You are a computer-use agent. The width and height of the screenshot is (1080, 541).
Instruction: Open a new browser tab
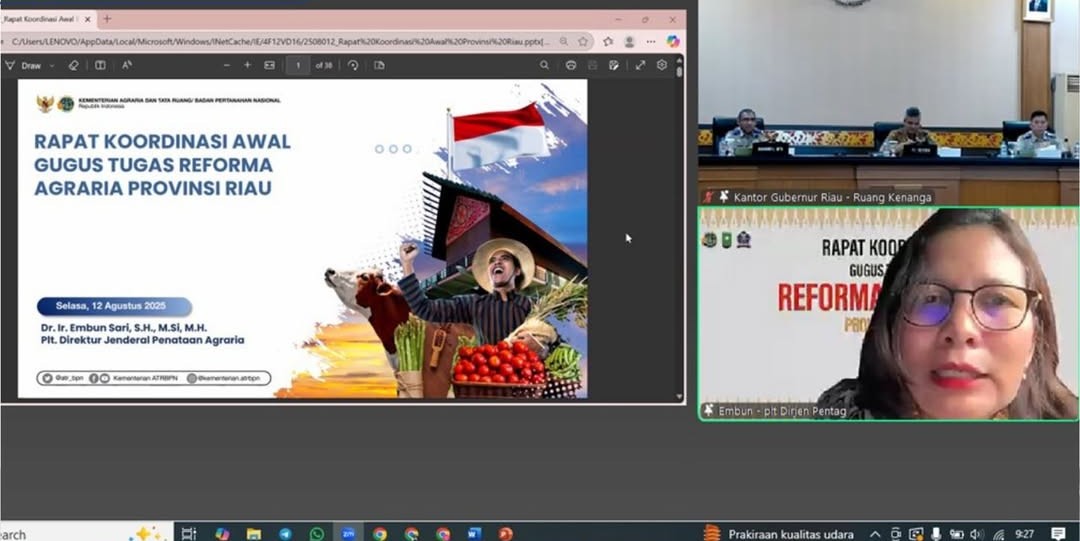[x=107, y=19]
